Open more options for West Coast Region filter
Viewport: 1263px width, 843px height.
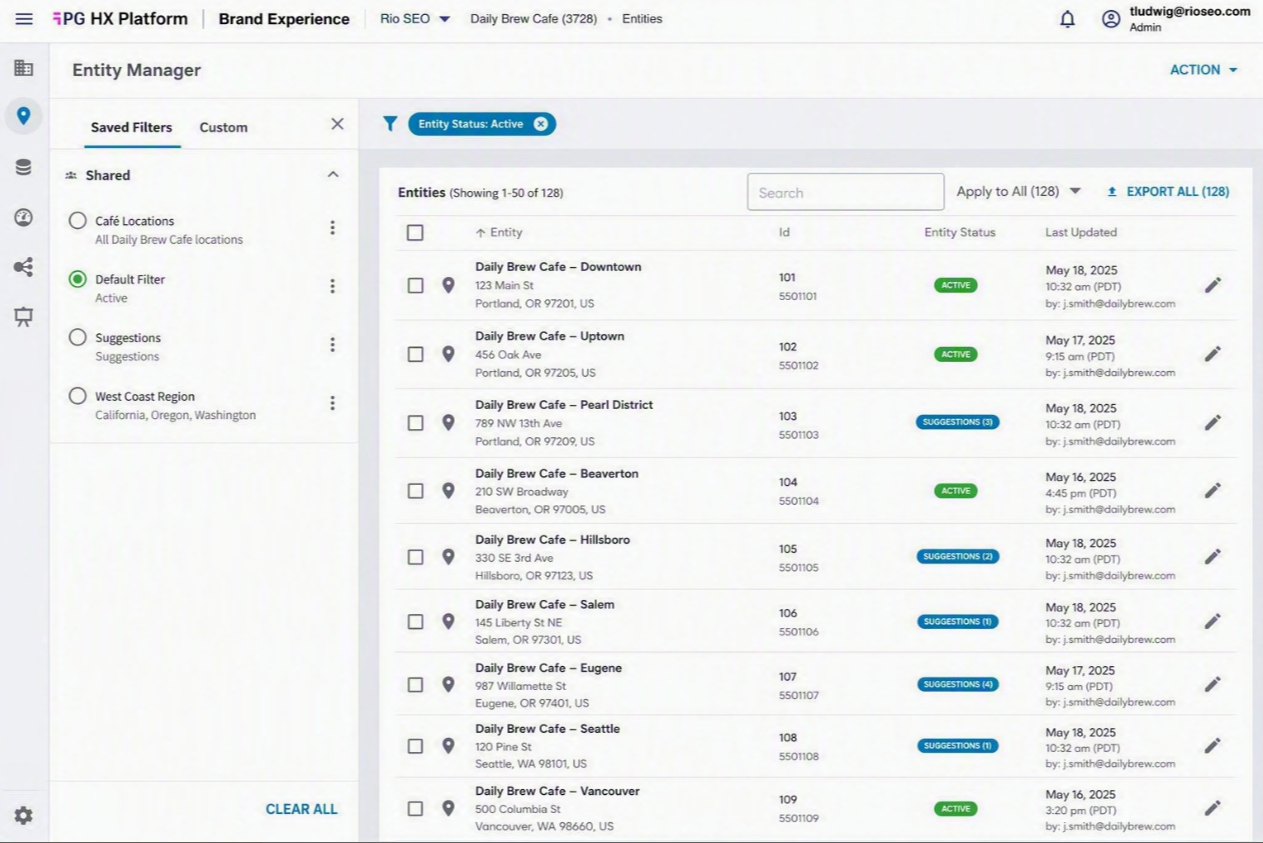(332, 403)
